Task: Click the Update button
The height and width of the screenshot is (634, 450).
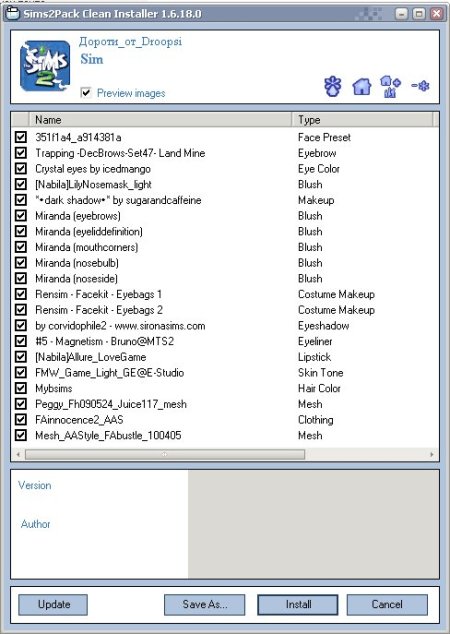Action: click(53, 604)
